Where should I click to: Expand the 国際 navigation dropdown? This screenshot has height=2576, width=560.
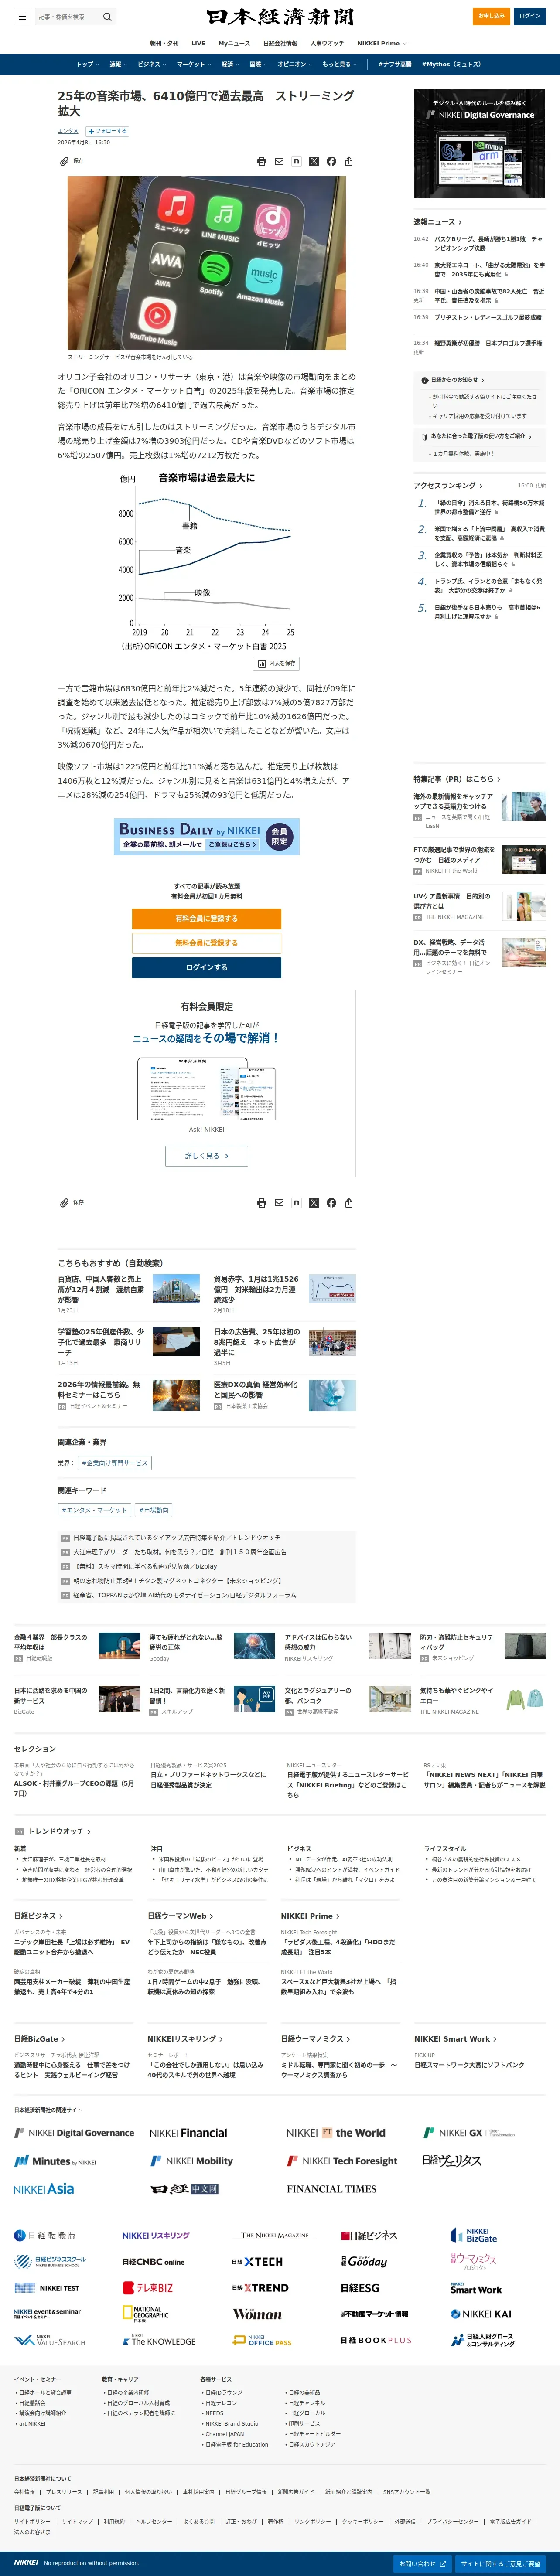[258, 64]
